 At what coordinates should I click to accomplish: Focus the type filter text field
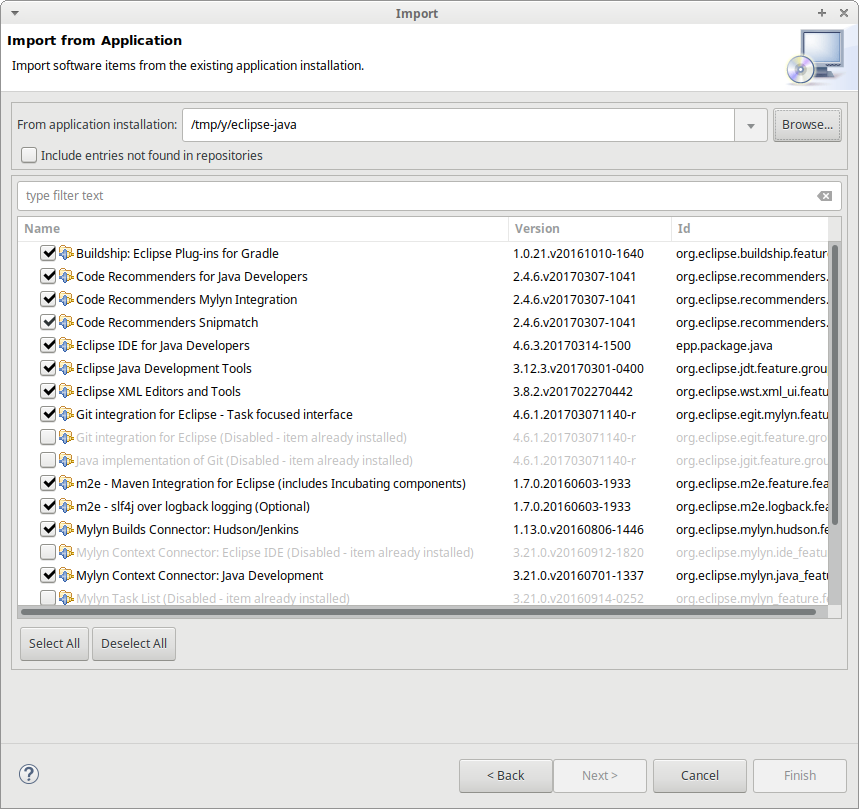click(x=429, y=196)
